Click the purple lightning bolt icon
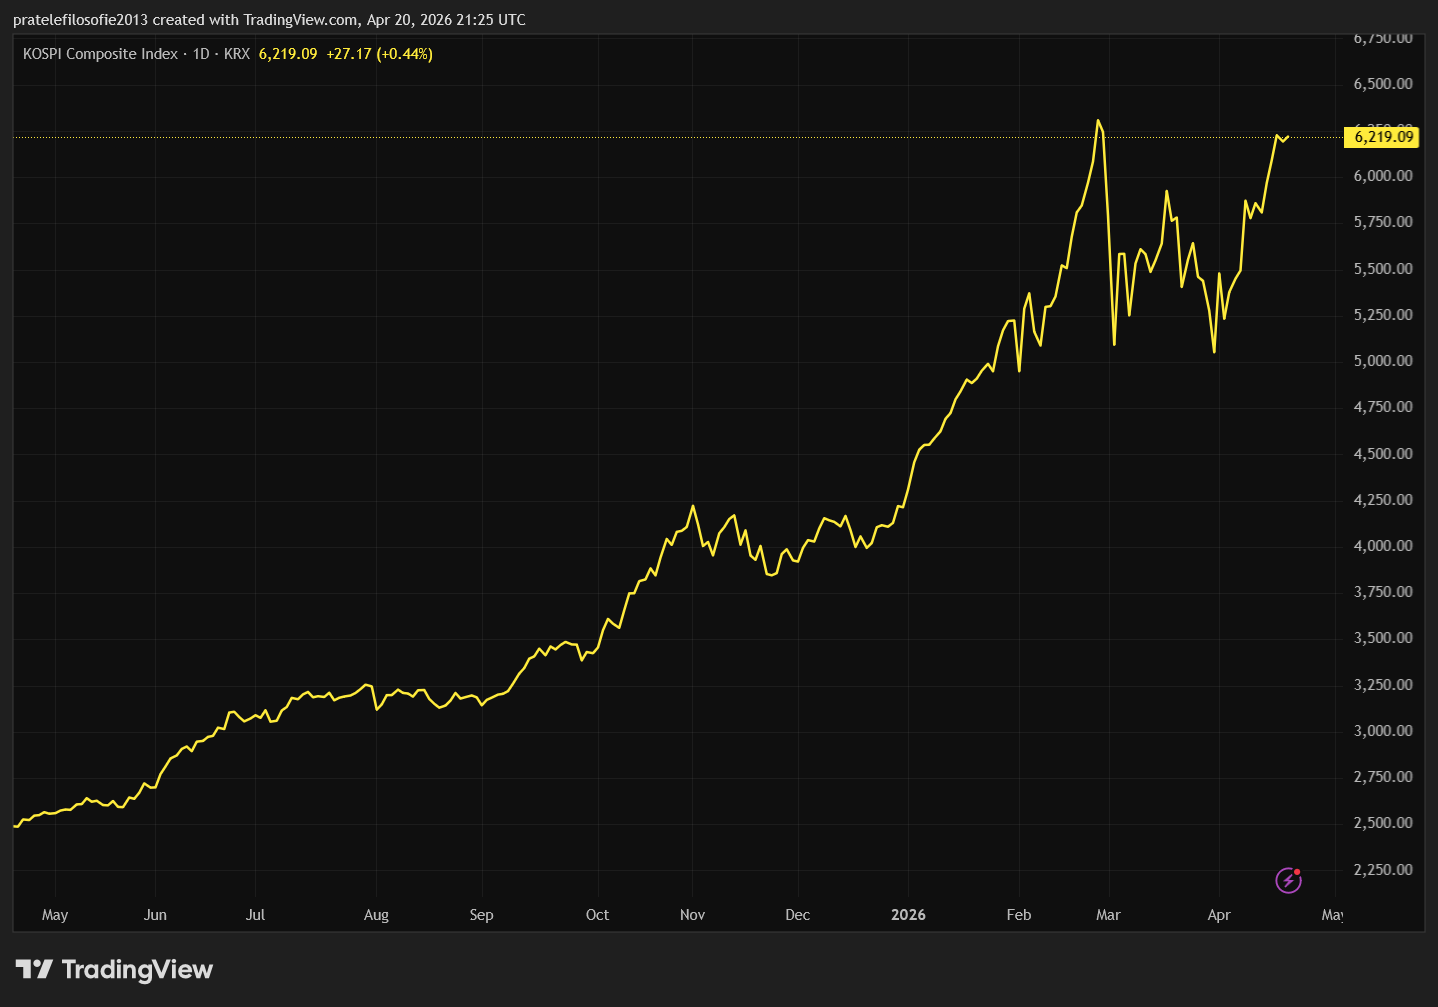 [x=1288, y=880]
